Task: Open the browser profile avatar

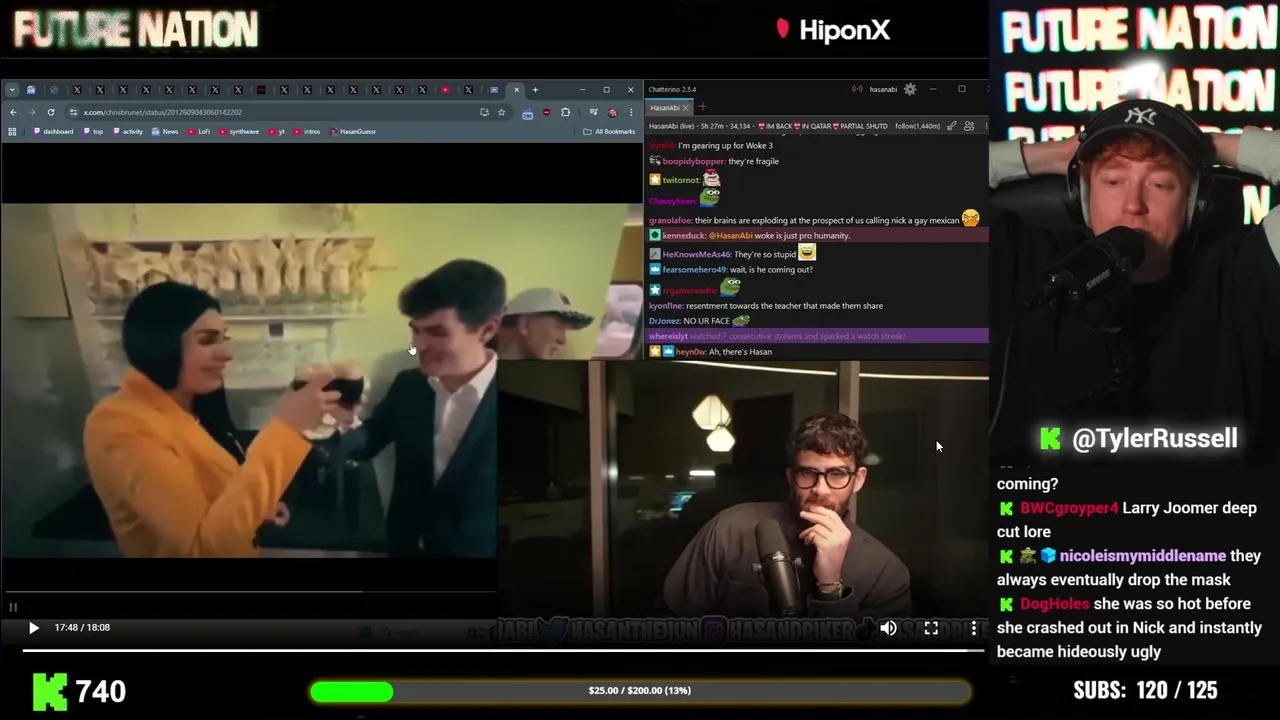Action: 612,112
